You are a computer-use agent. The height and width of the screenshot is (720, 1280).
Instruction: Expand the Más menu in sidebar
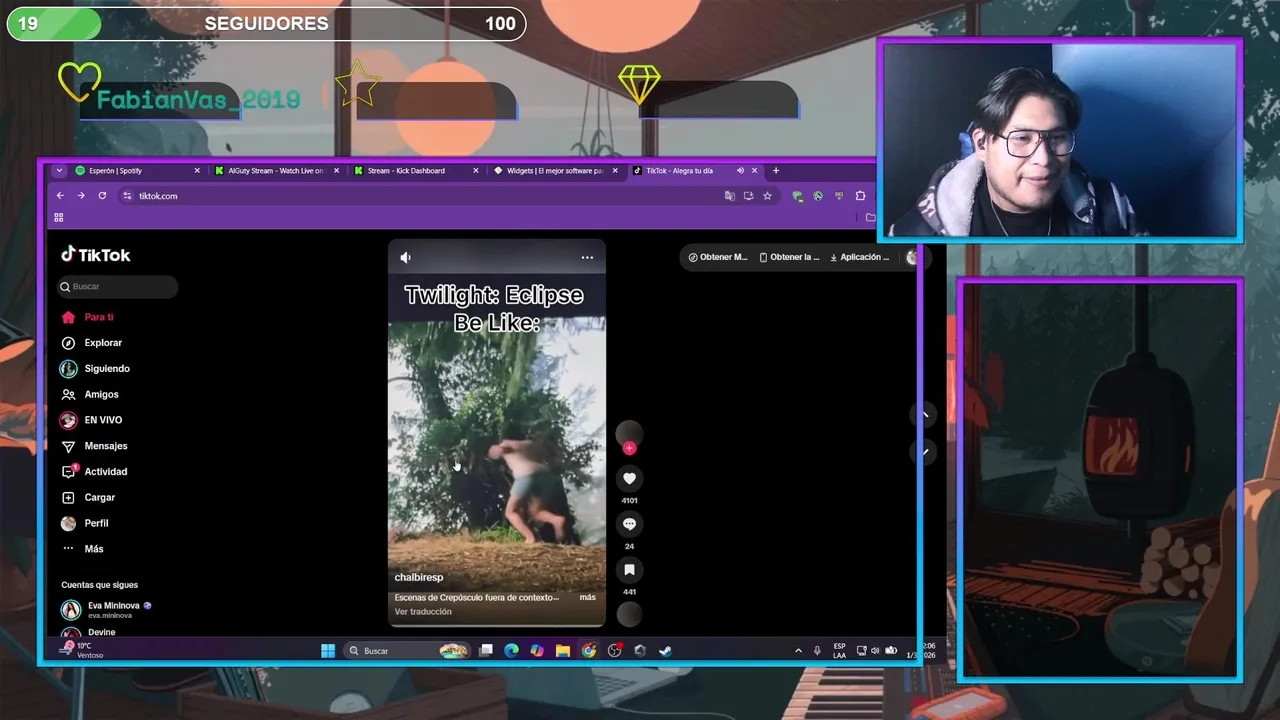click(x=93, y=549)
